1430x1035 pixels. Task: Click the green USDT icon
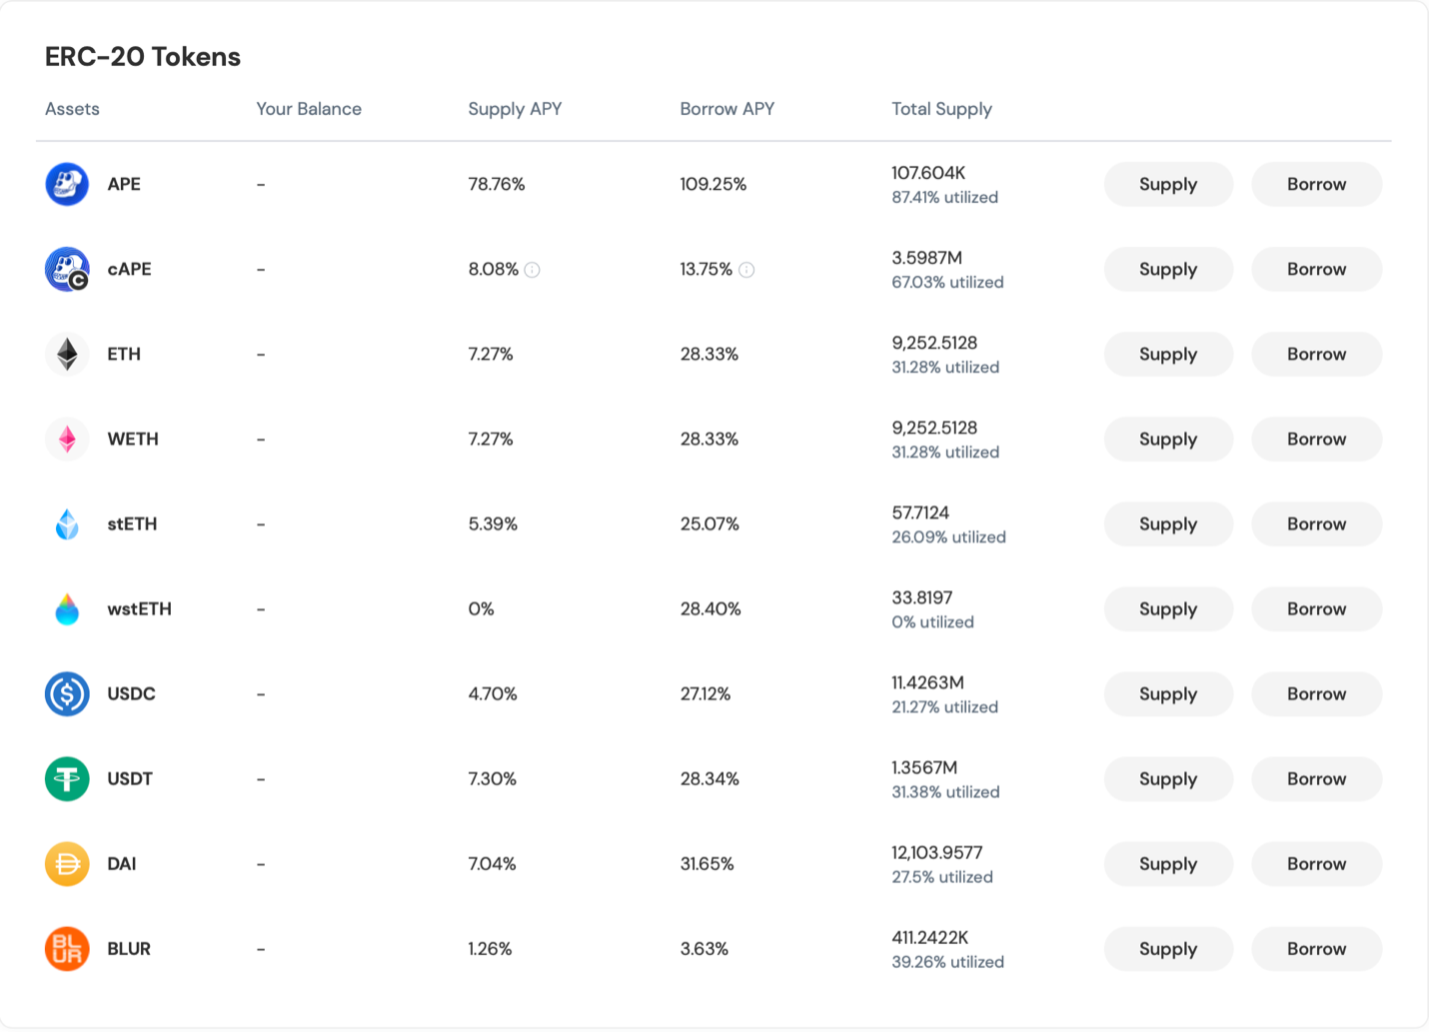point(67,779)
